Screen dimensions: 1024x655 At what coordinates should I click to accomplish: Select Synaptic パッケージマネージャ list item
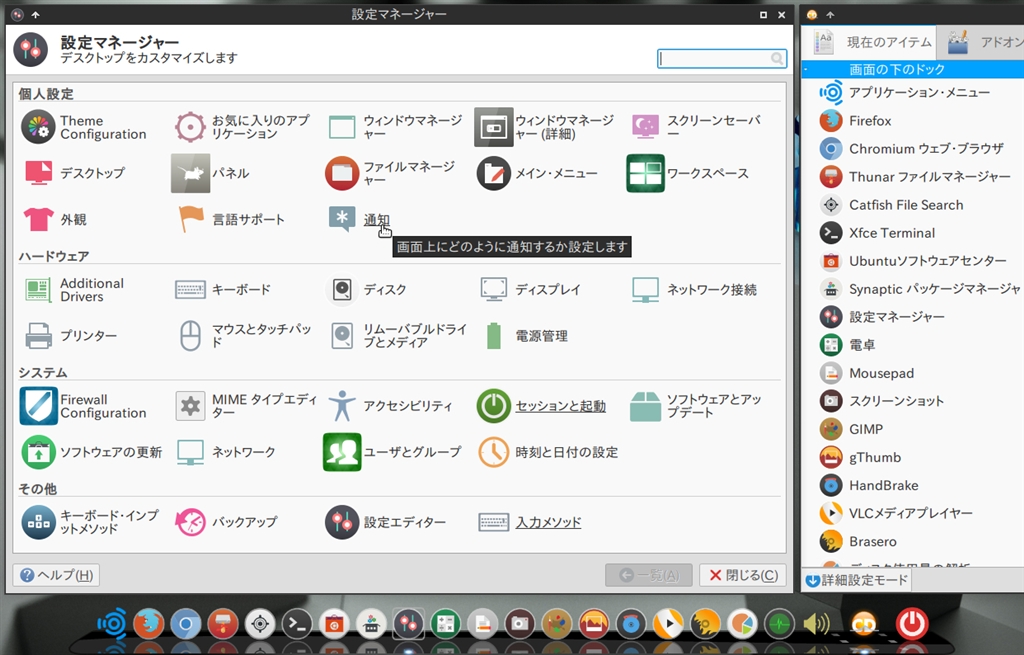[913, 289]
